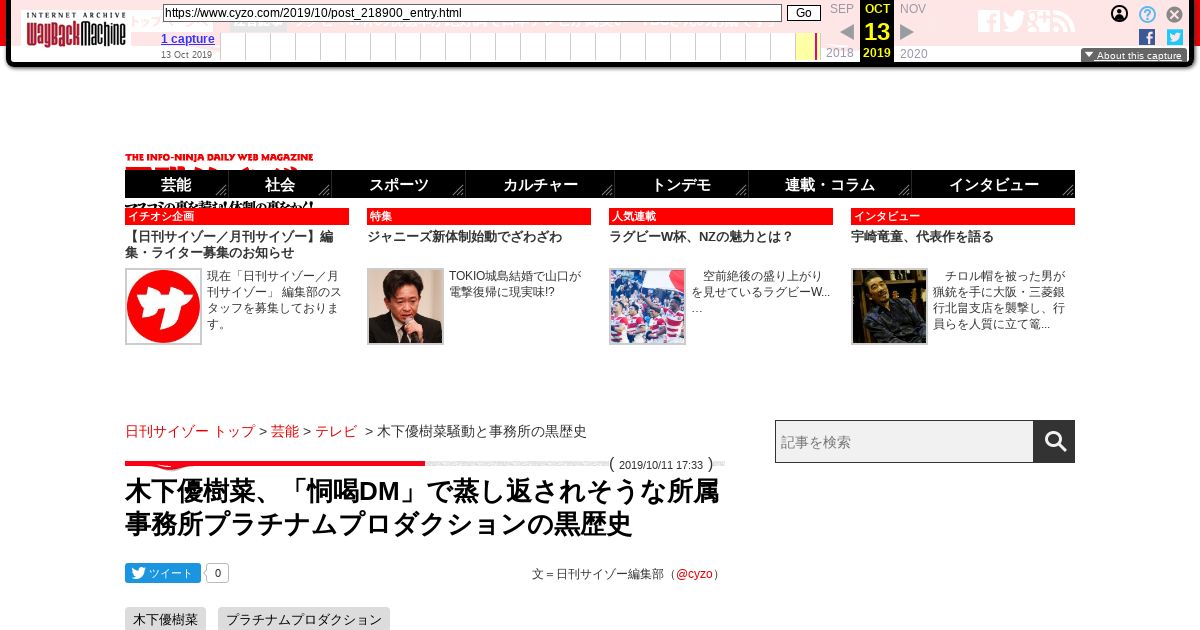Open the 編集・ライター募集のお知らせ headline
Image resolution: width=1200 pixels, height=630 pixels.
(x=229, y=245)
